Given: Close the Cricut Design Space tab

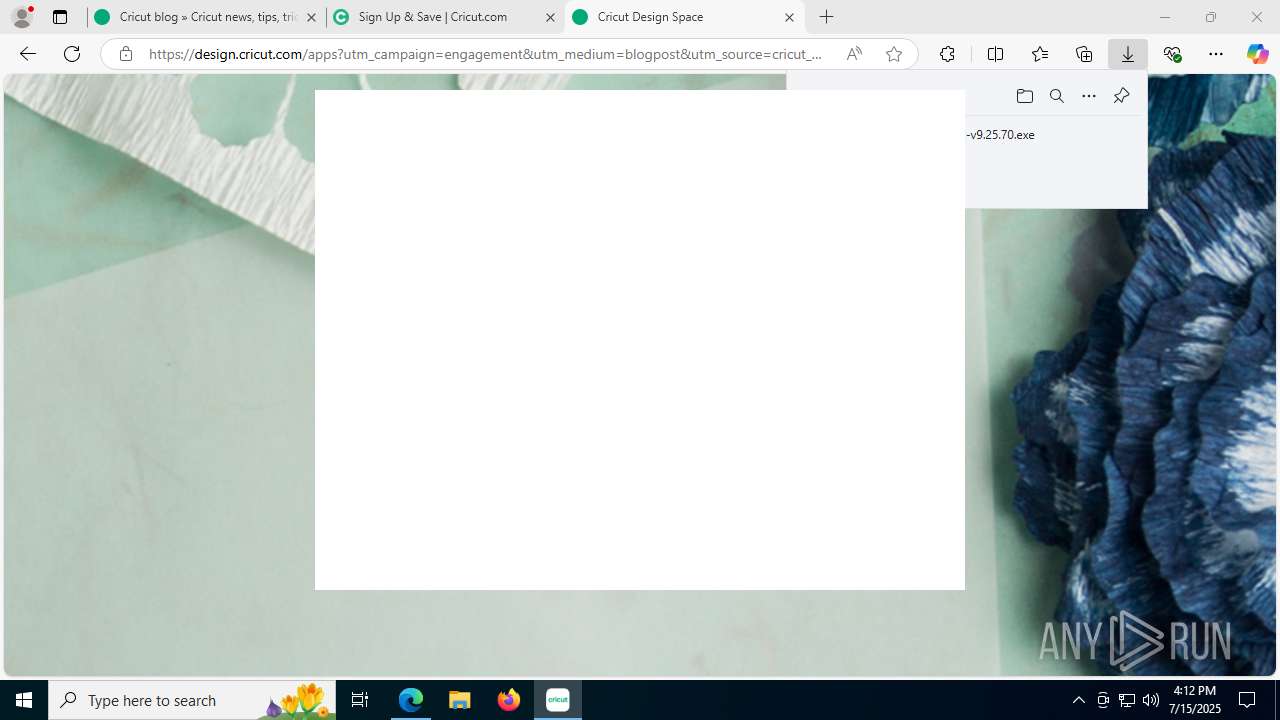Looking at the screenshot, I should click(x=789, y=17).
